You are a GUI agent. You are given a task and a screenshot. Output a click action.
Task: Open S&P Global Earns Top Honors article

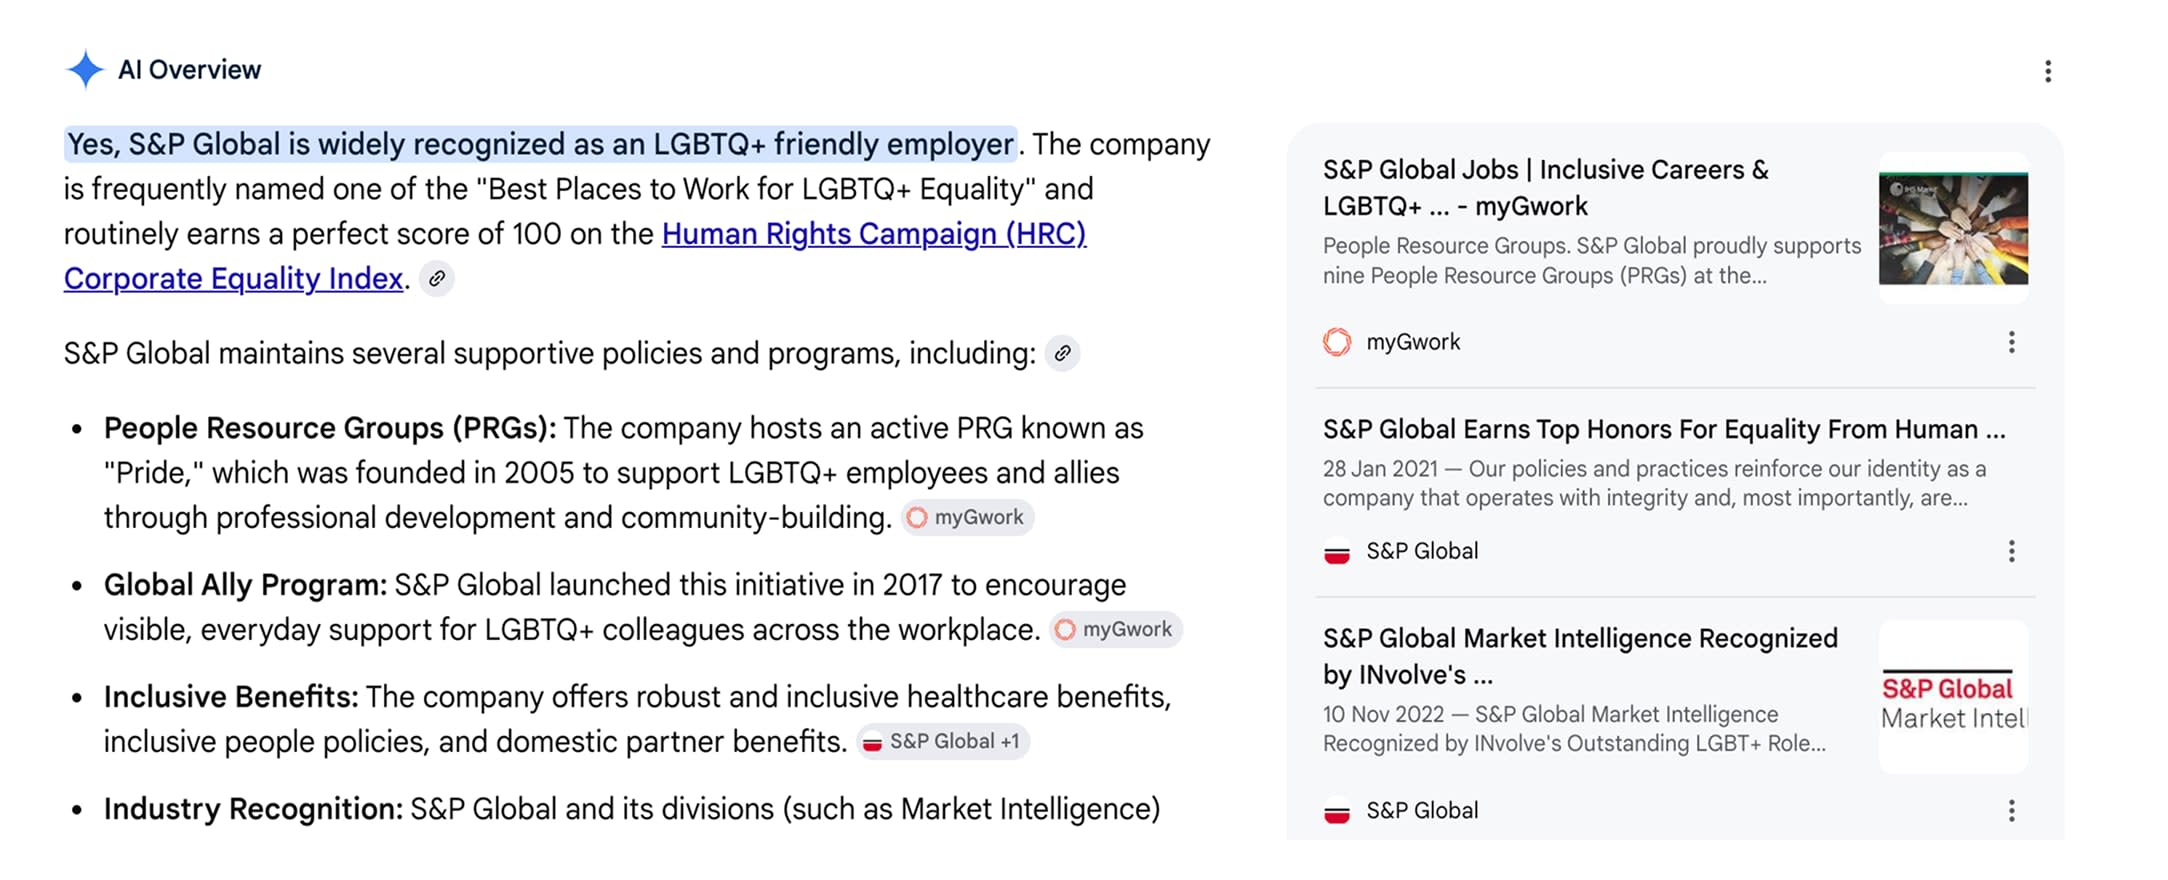[1664, 430]
